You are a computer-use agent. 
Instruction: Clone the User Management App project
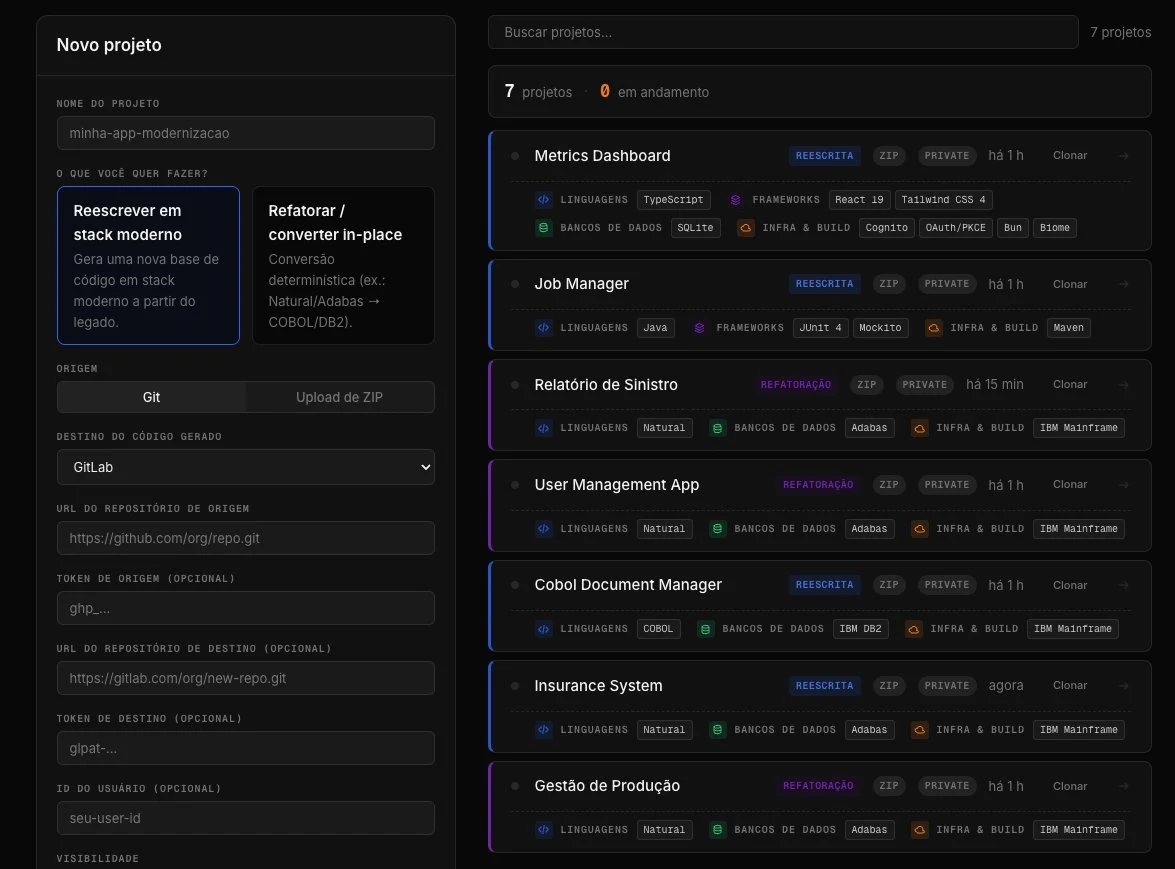[1069, 485]
